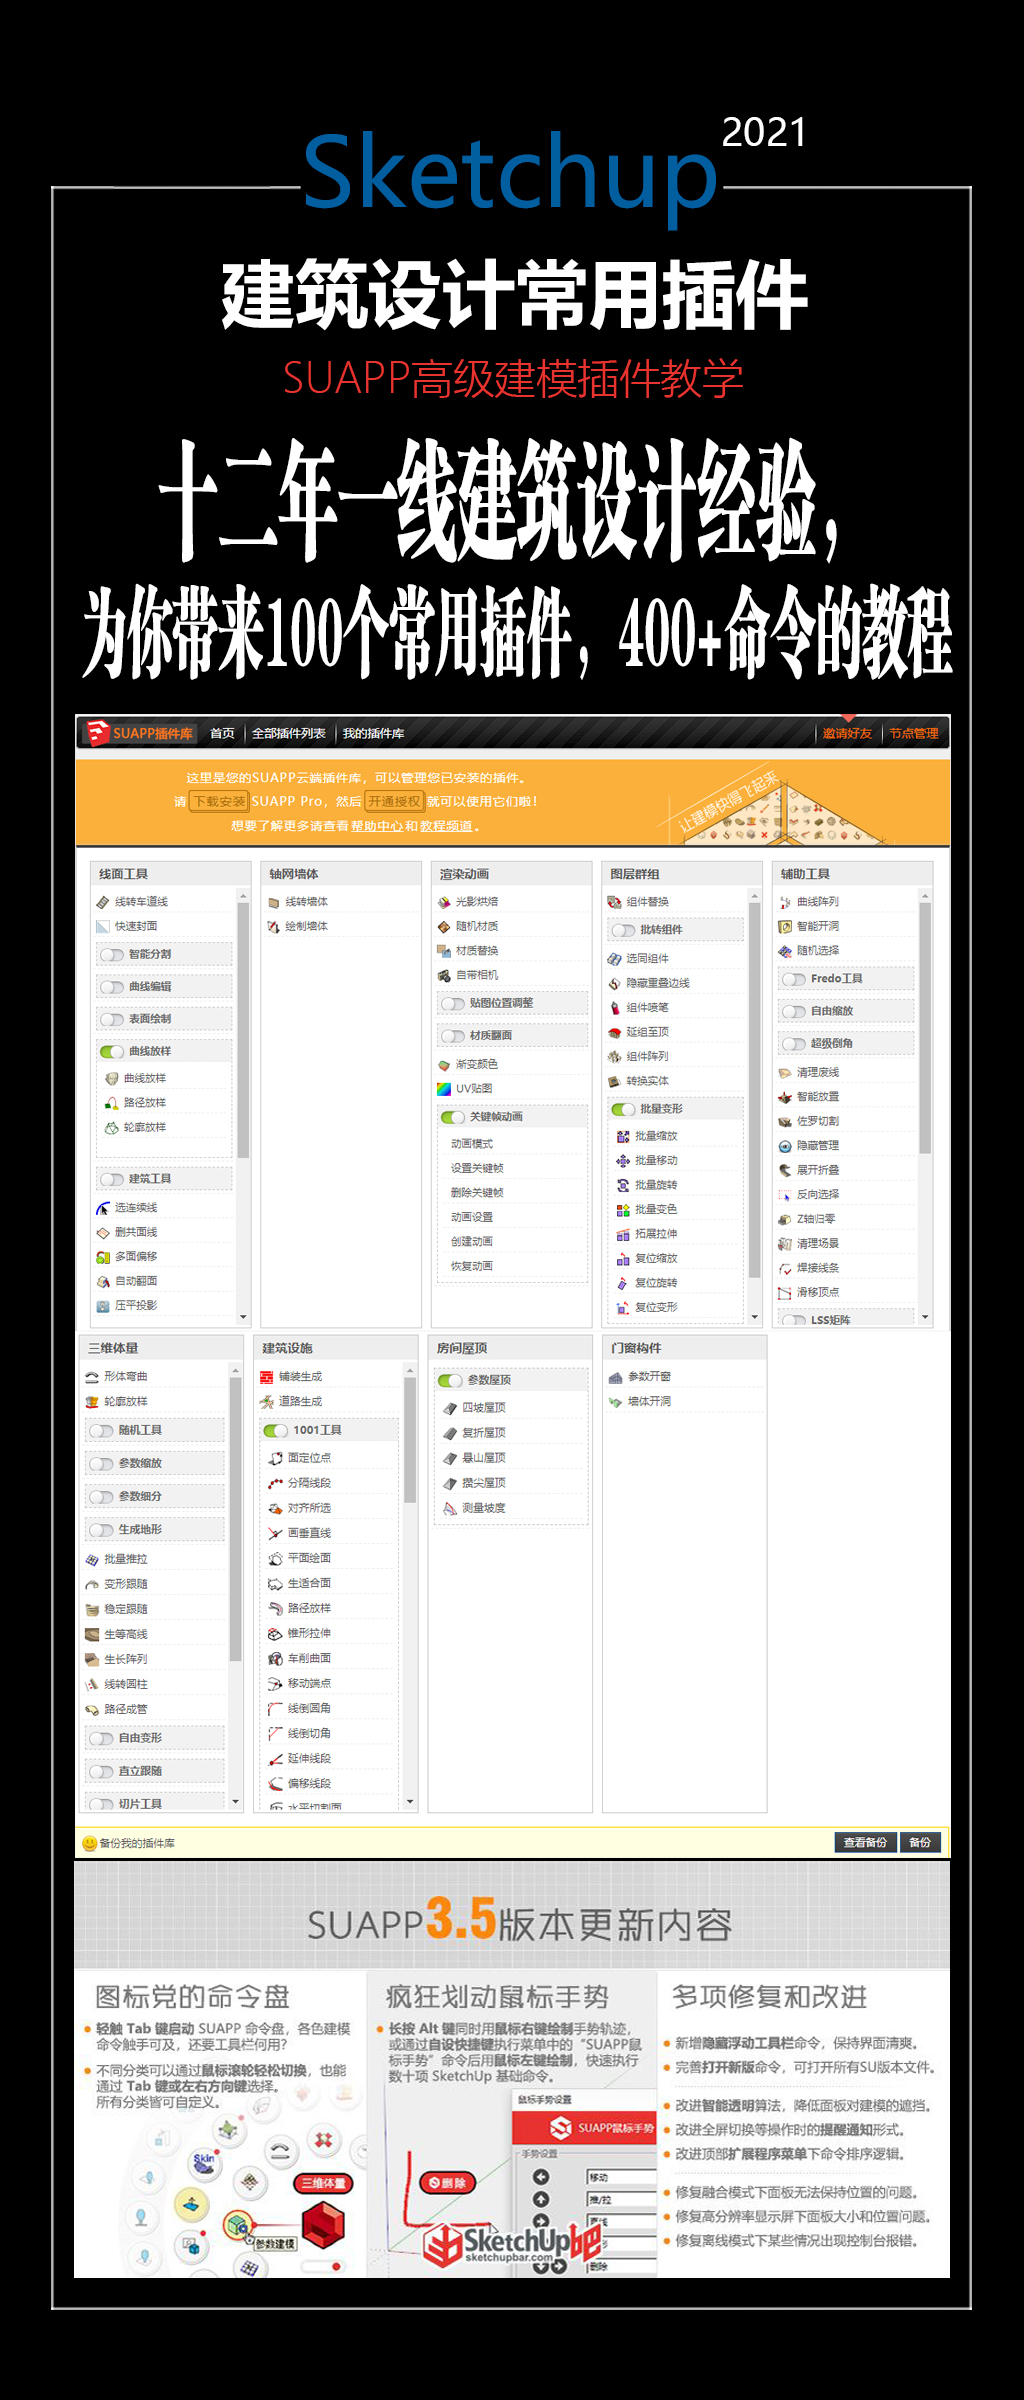Select the 随机材质 icon
Viewport: 1024px width, 2400px height.
click(444, 926)
